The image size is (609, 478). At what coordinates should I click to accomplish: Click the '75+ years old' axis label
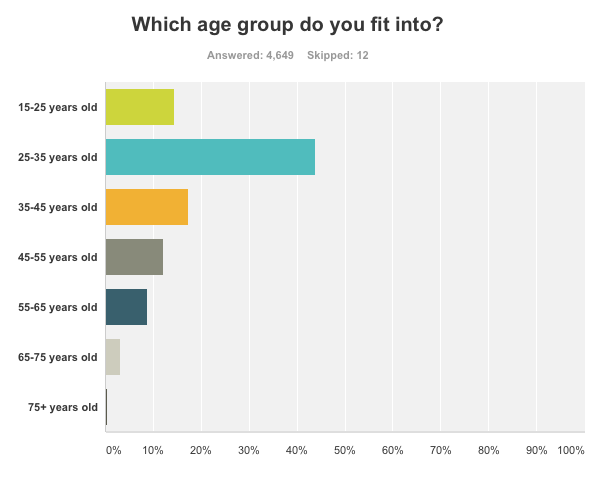point(62,407)
